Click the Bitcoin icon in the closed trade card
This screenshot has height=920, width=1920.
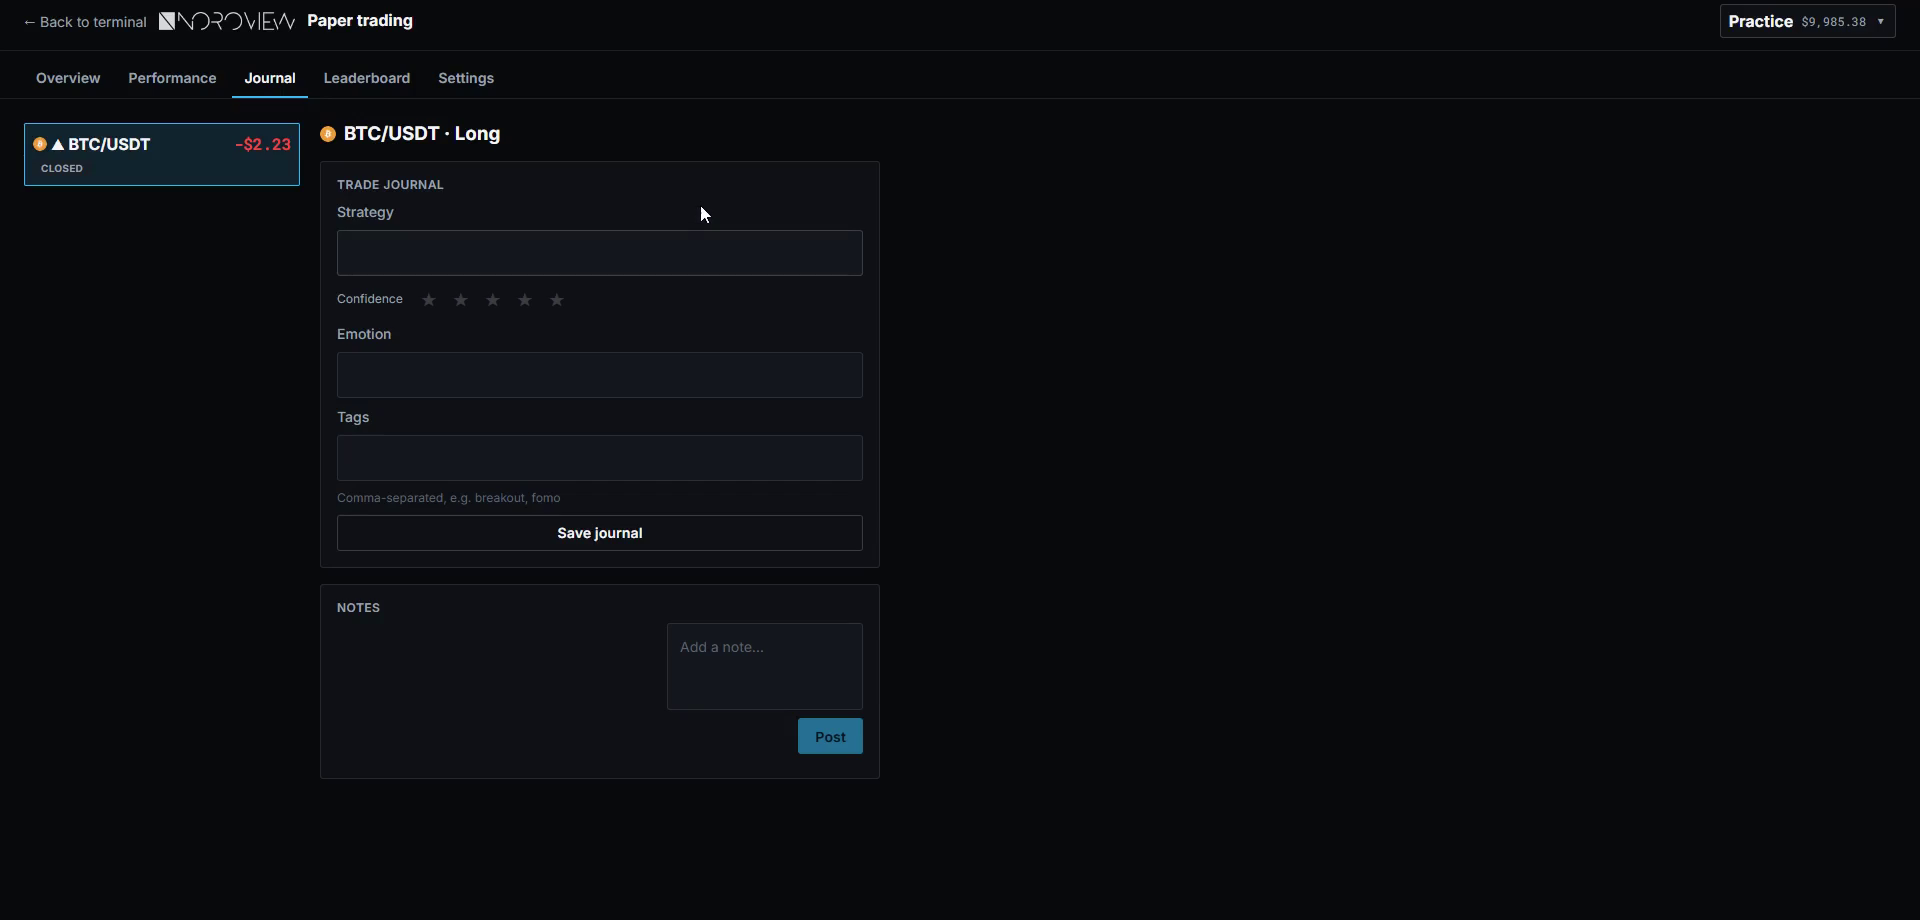[40, 144]
